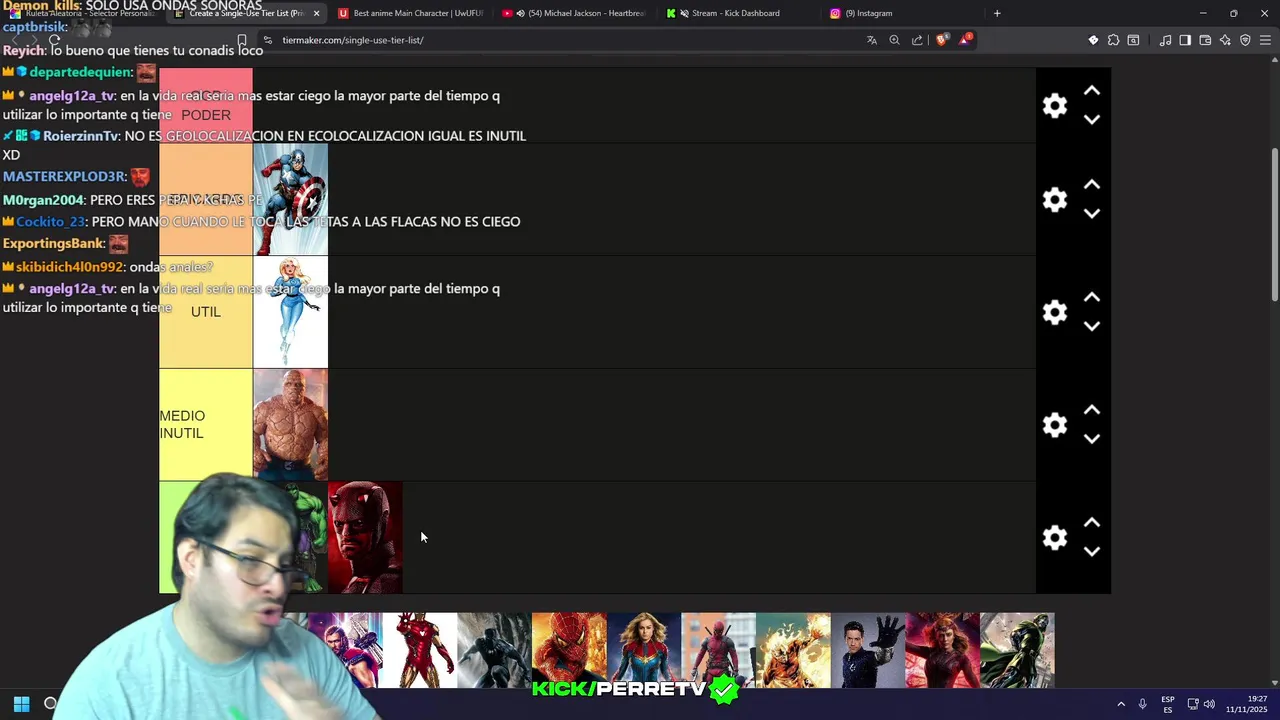1280x720 pixels.
Task: Open the Windows Start menu
Action: [x=21, y=704]
